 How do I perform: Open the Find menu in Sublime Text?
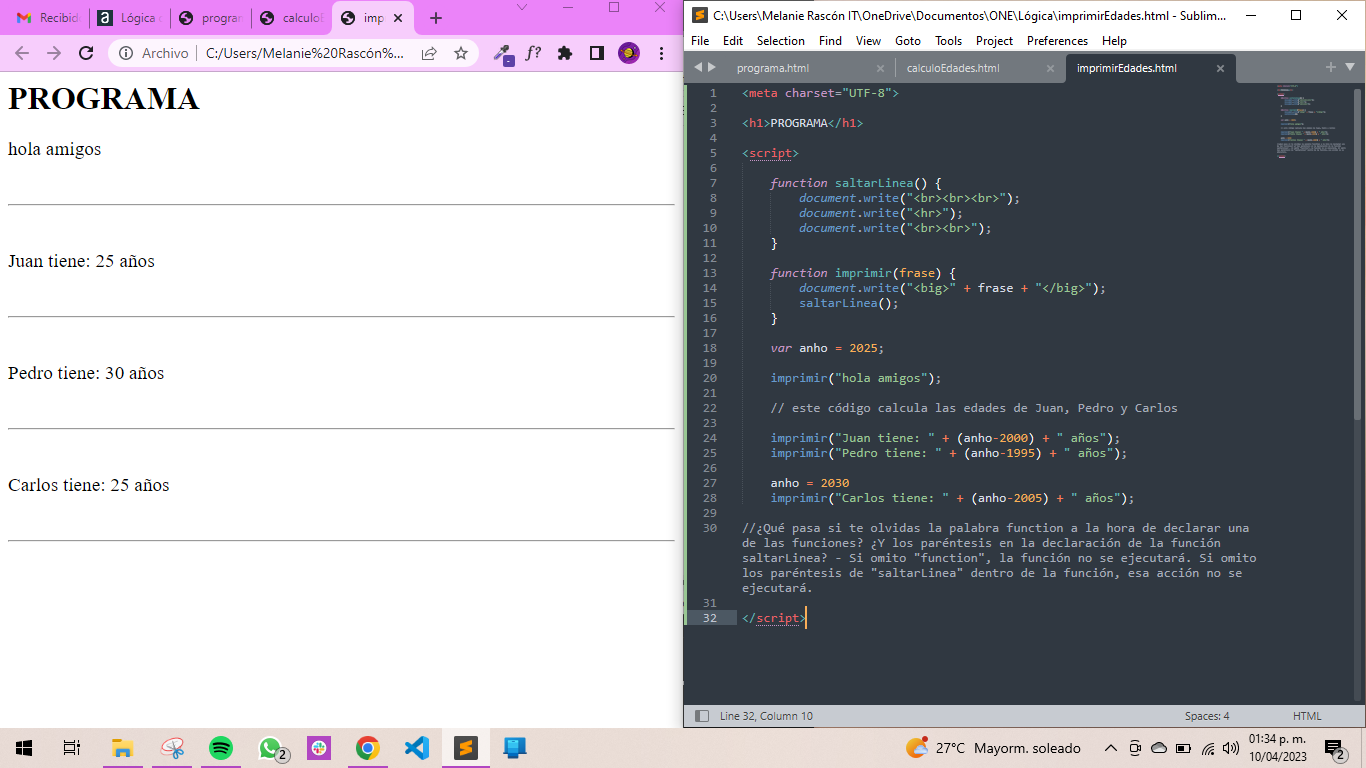pos(830,41)
